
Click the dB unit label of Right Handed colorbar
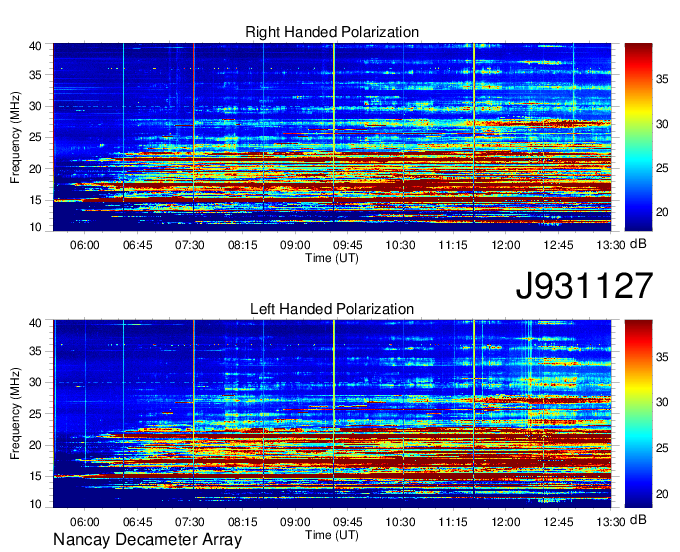638,244
